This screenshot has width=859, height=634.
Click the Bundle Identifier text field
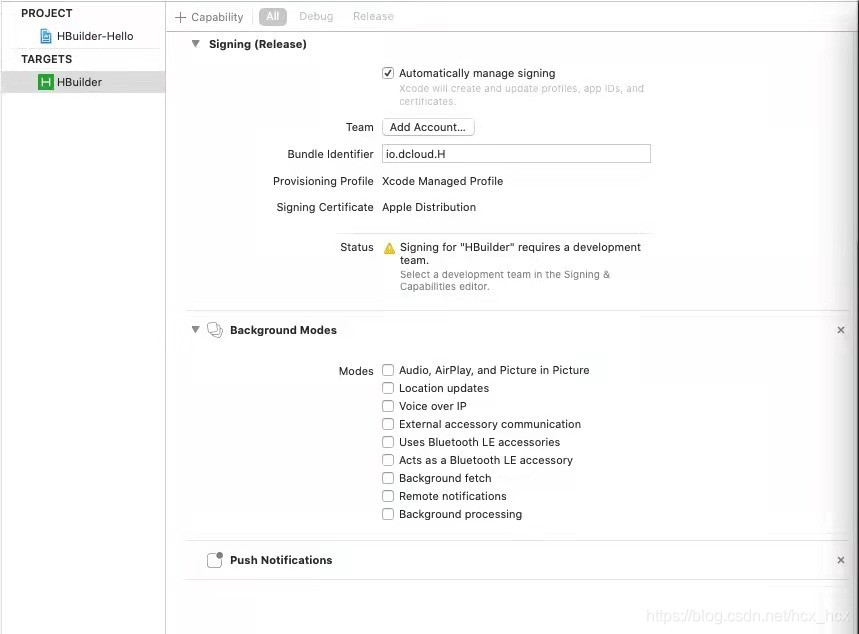[x=516, y=154]
